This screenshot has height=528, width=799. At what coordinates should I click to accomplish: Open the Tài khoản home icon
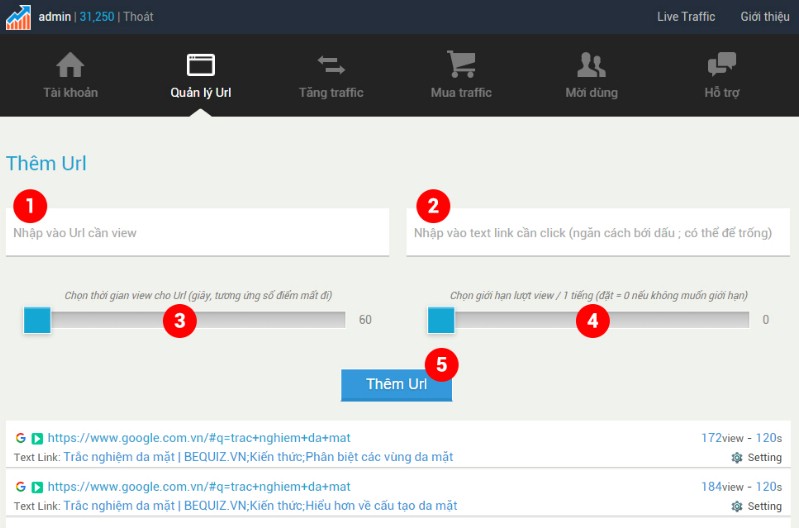click(70, 65)
